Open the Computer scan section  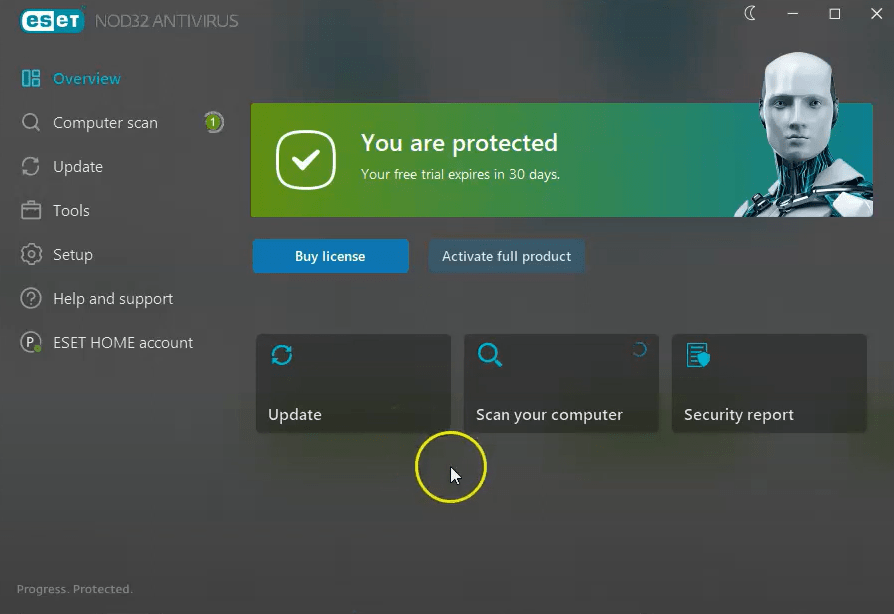click(x=105, y=123)
